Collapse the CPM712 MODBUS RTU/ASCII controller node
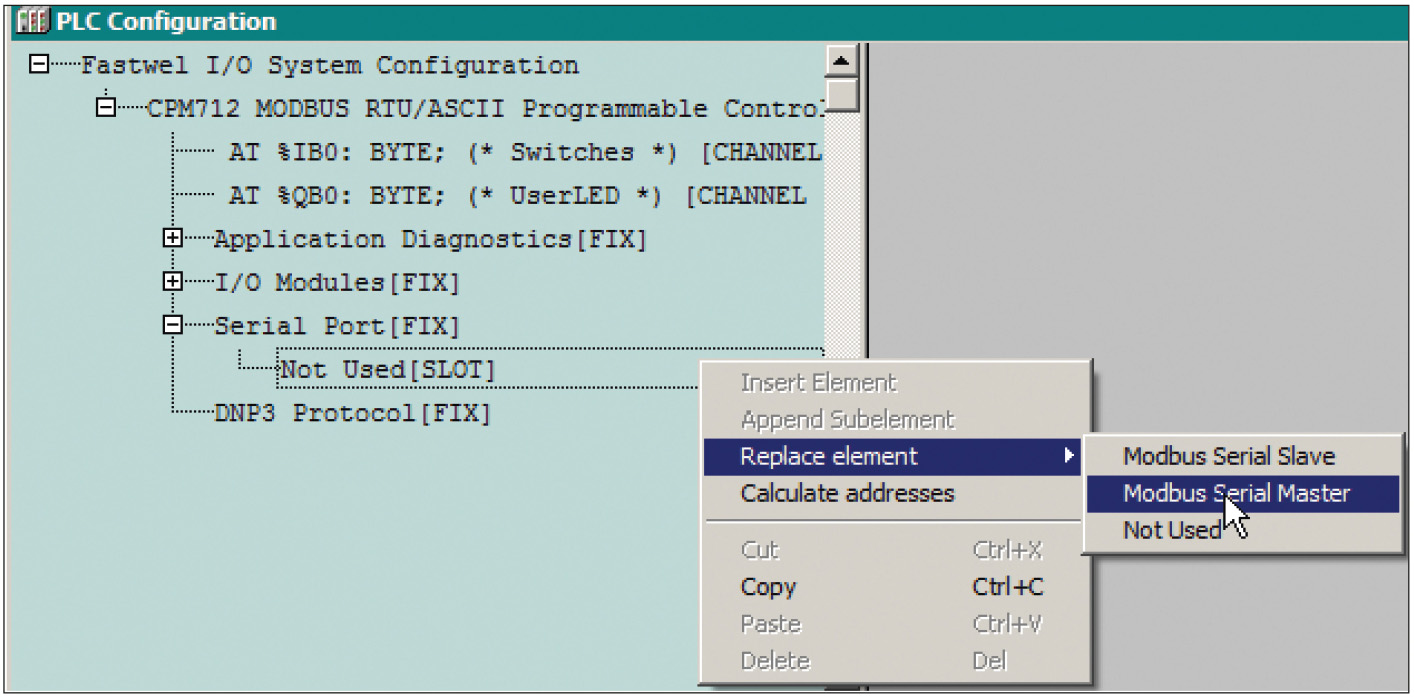The image size is (1414, 697). click(106, 108)
